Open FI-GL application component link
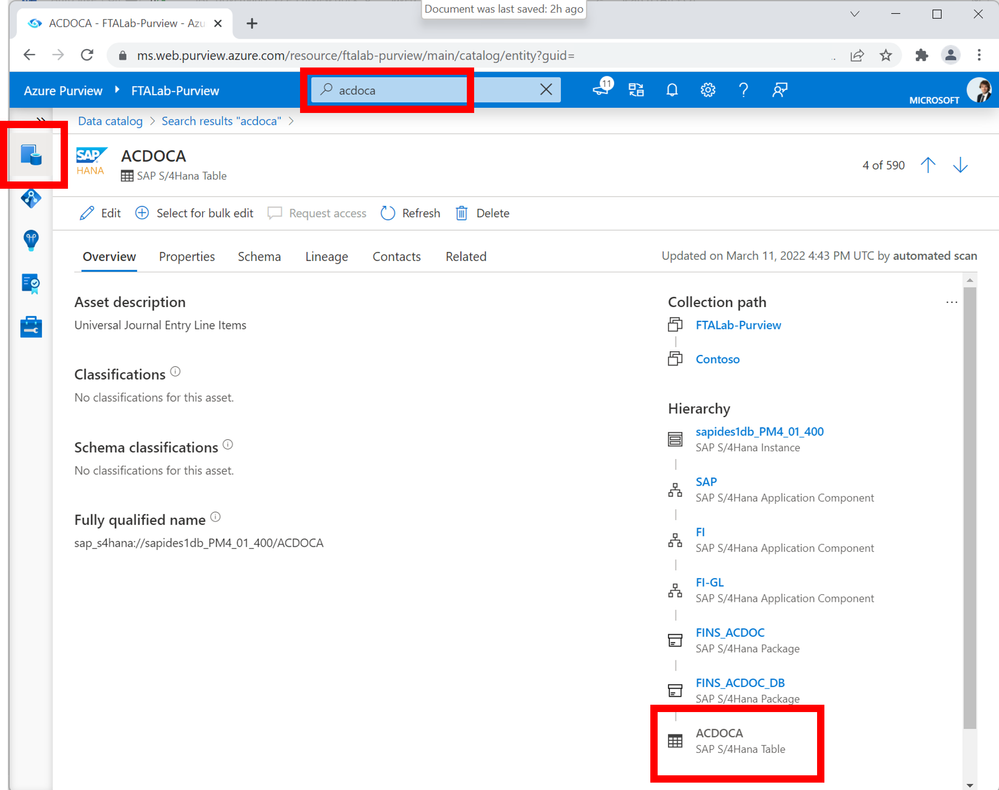 709,582
